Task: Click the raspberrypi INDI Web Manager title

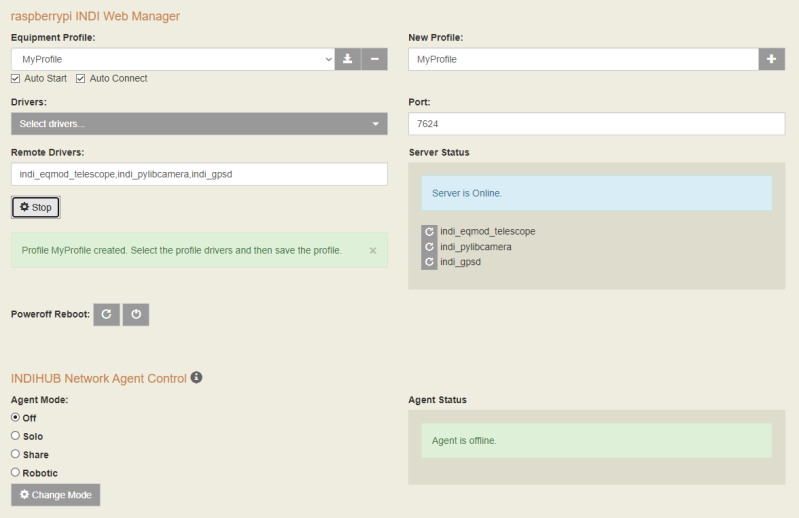Action: coord(95,16)
